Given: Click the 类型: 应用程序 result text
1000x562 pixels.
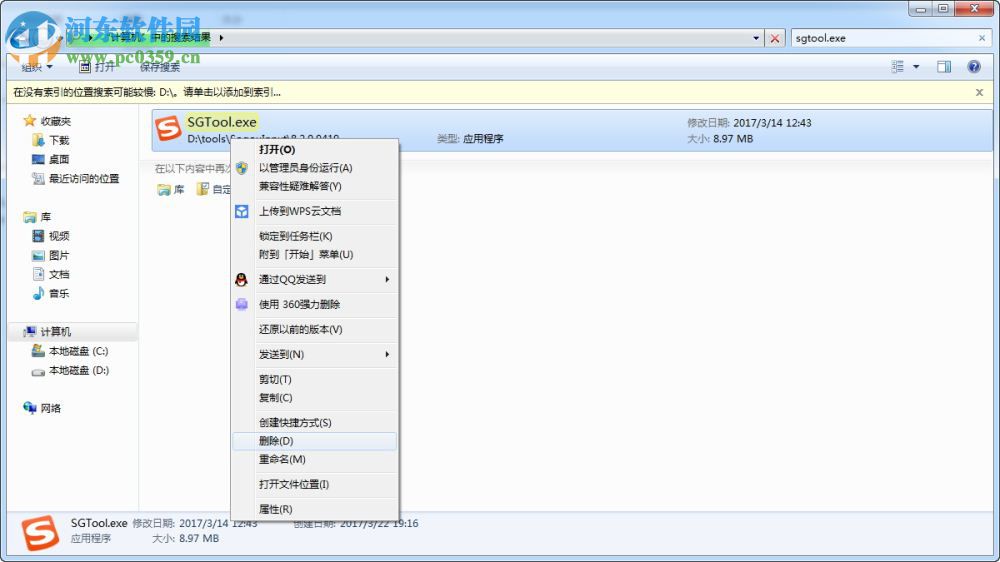Looking at the screenshot, I should pos(470,138).
